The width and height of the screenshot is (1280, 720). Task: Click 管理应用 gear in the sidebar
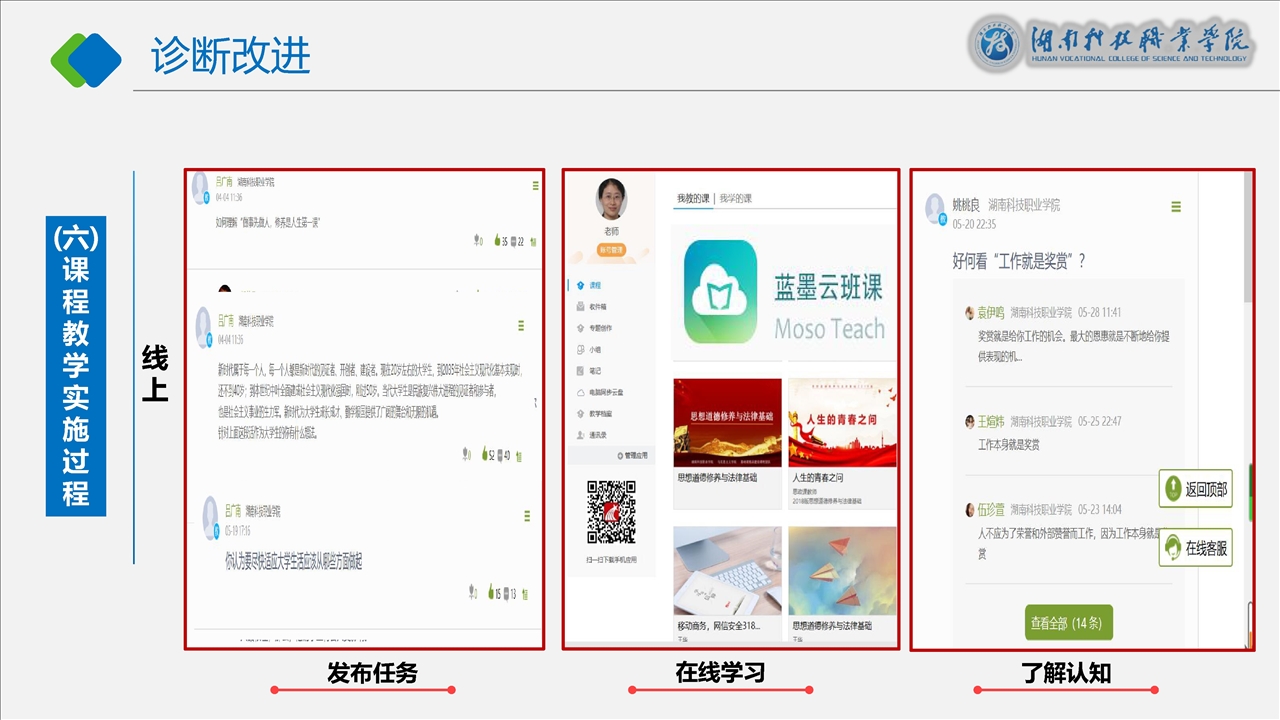[631, 456]
